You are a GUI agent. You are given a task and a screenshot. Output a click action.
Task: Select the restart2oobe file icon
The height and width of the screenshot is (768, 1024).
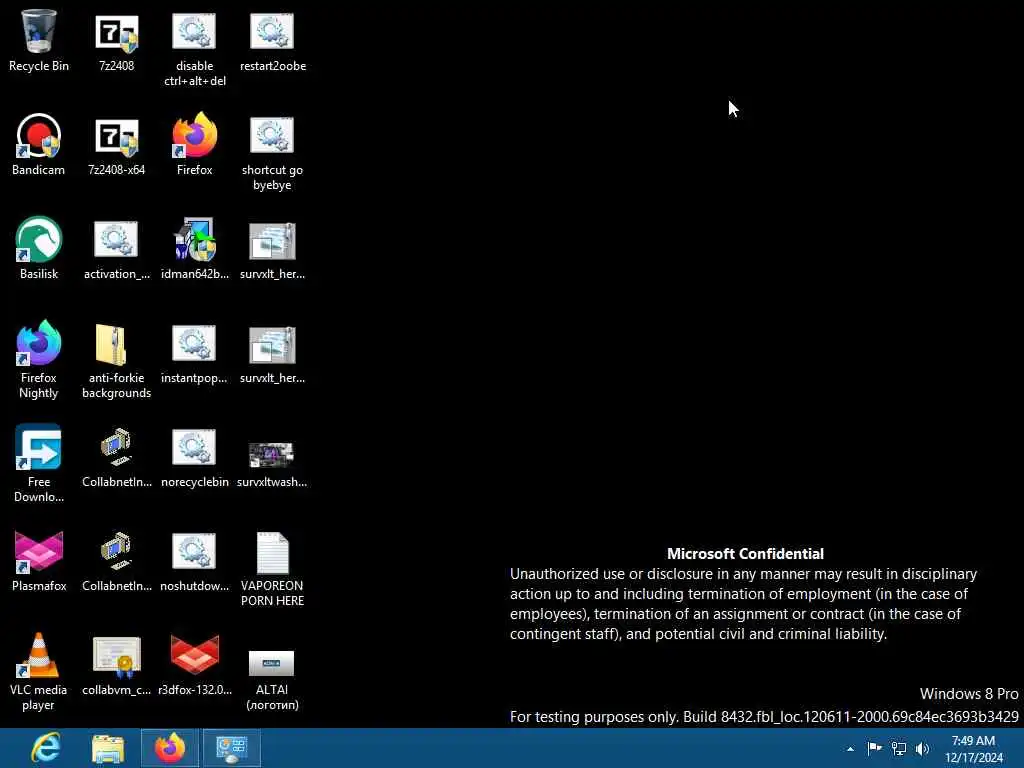(x=272, y=40)
